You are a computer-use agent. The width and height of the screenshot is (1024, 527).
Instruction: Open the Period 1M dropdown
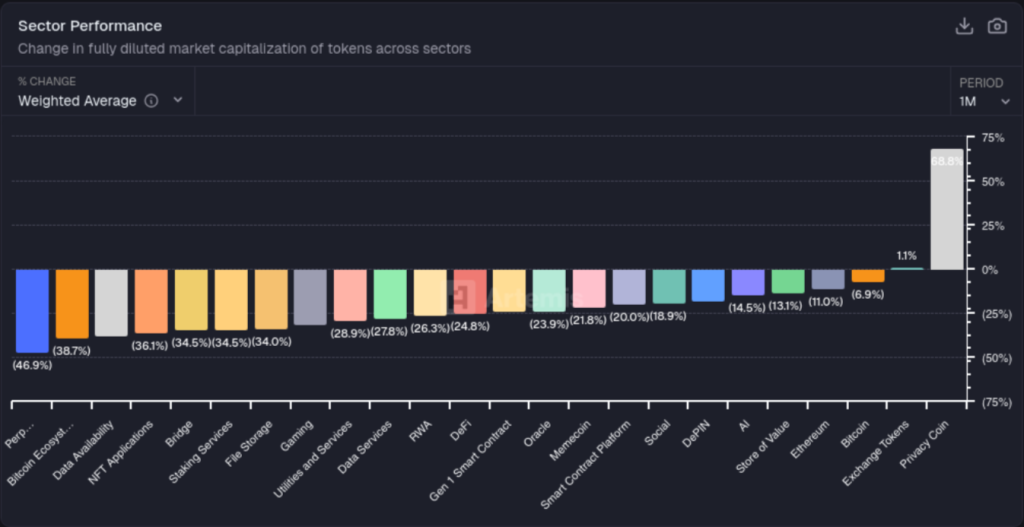coord(984,101)
